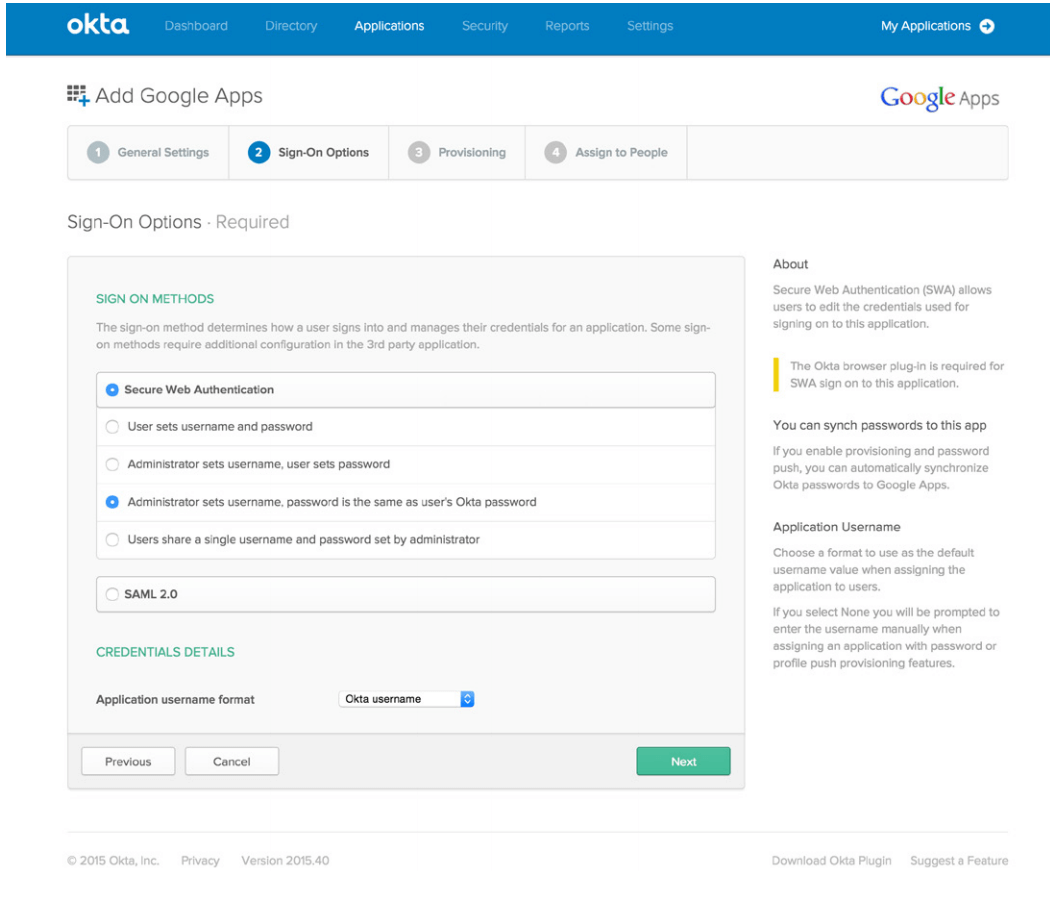Image resolution: width=1056 pixels, height=902 pixels.
Task: Click step 2 circle for Sign-On Options
Action: [259, 153]
